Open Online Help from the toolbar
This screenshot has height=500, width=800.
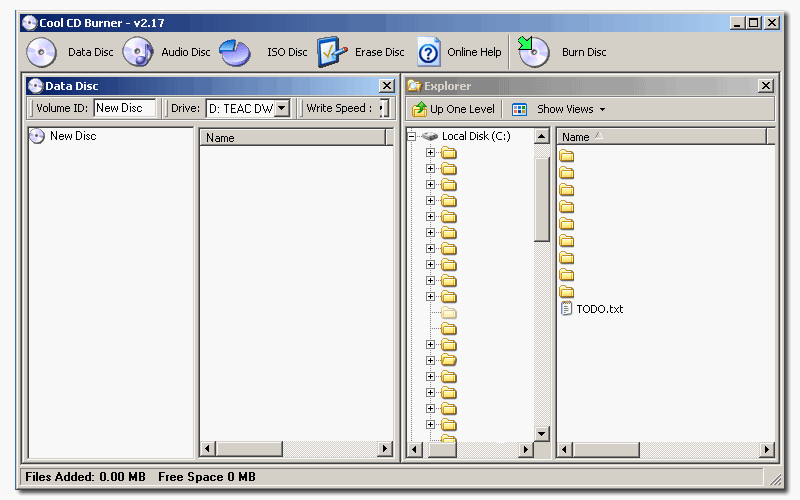pos(429,52)
